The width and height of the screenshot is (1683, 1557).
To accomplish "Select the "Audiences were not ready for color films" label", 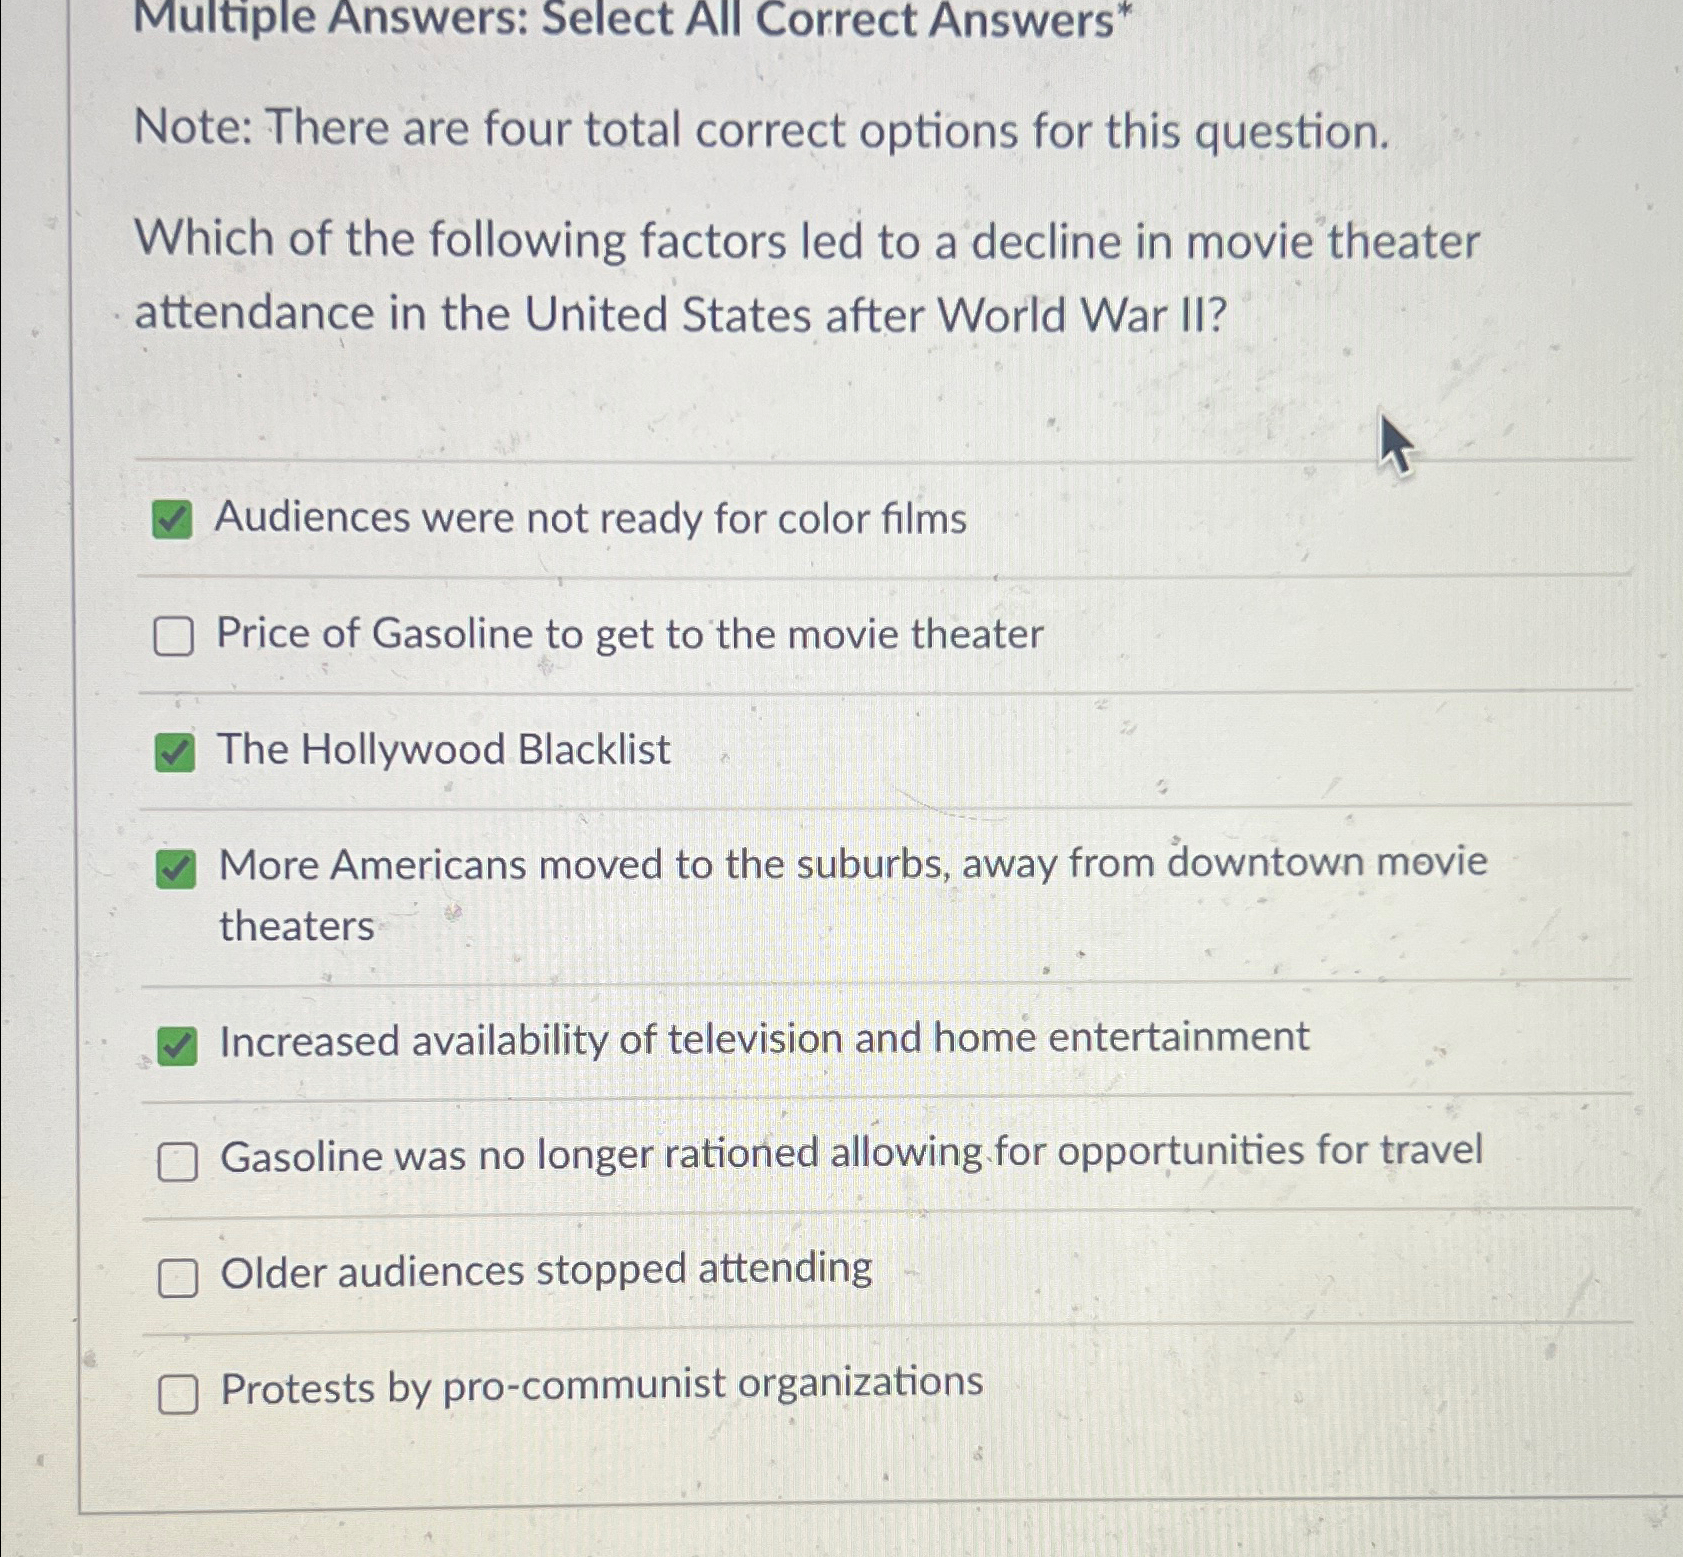I will 592,519.
